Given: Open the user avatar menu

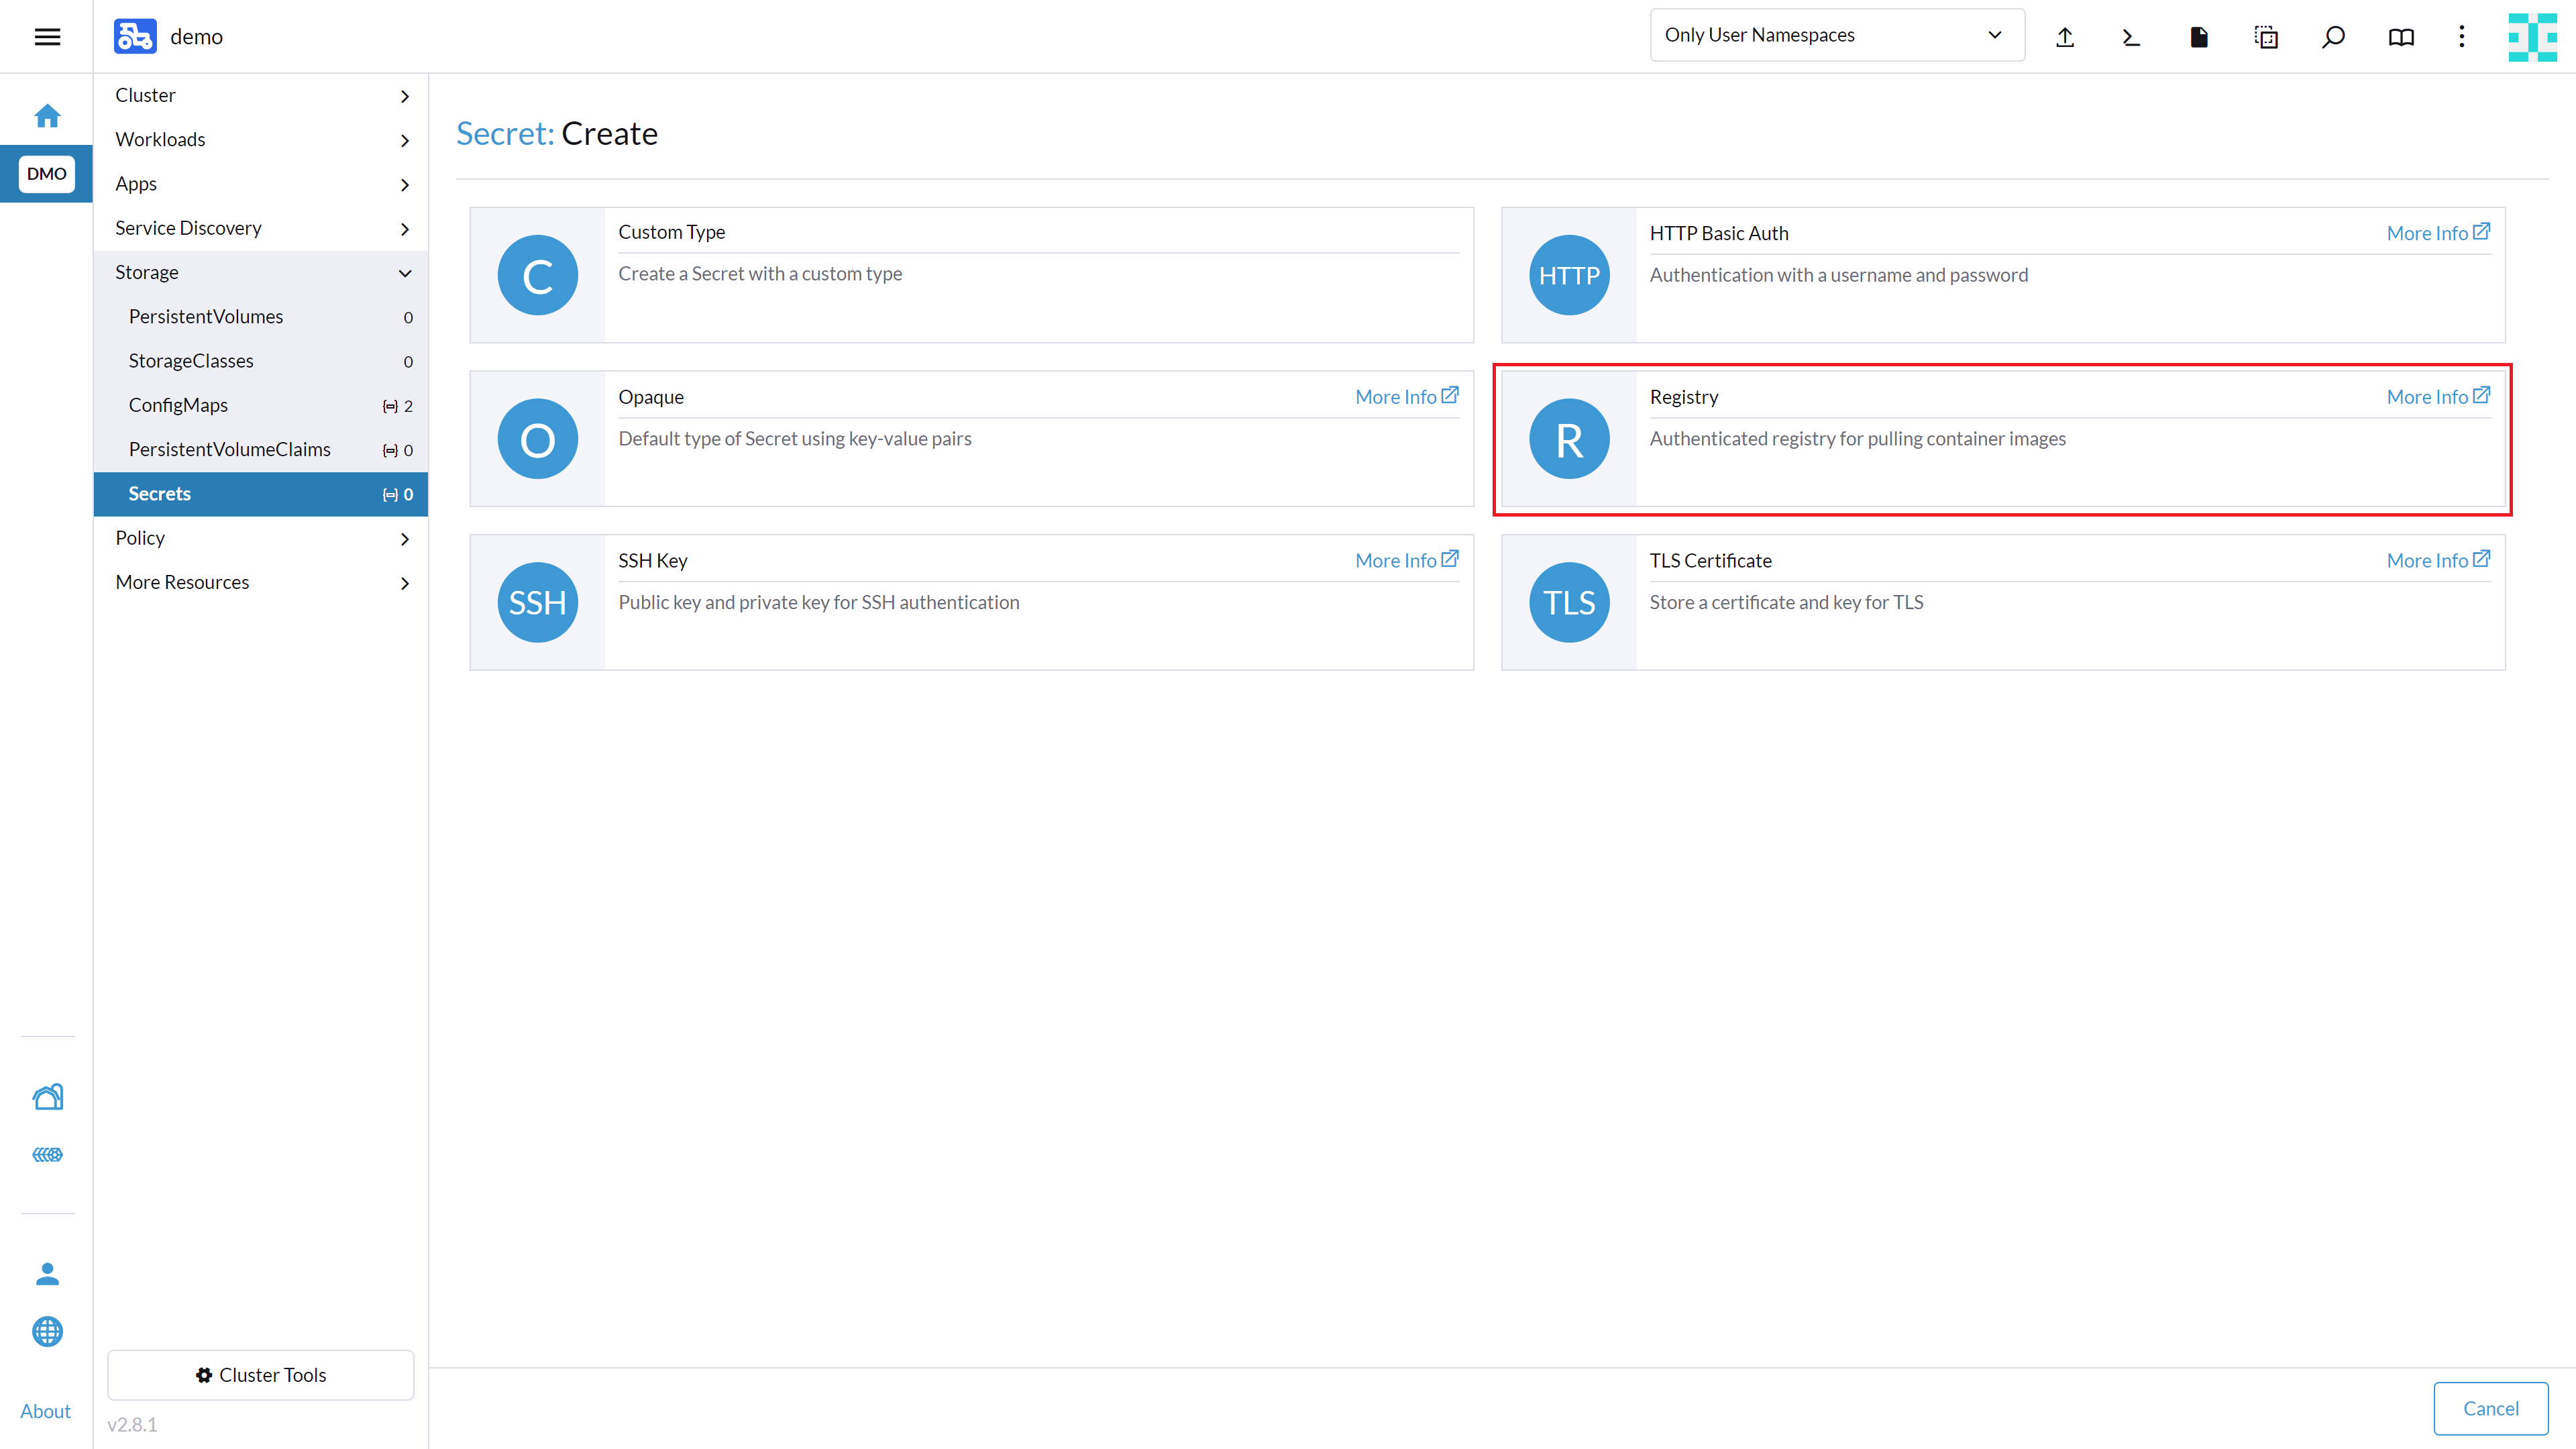Looking at the screenshot, I should (2532, 37).
